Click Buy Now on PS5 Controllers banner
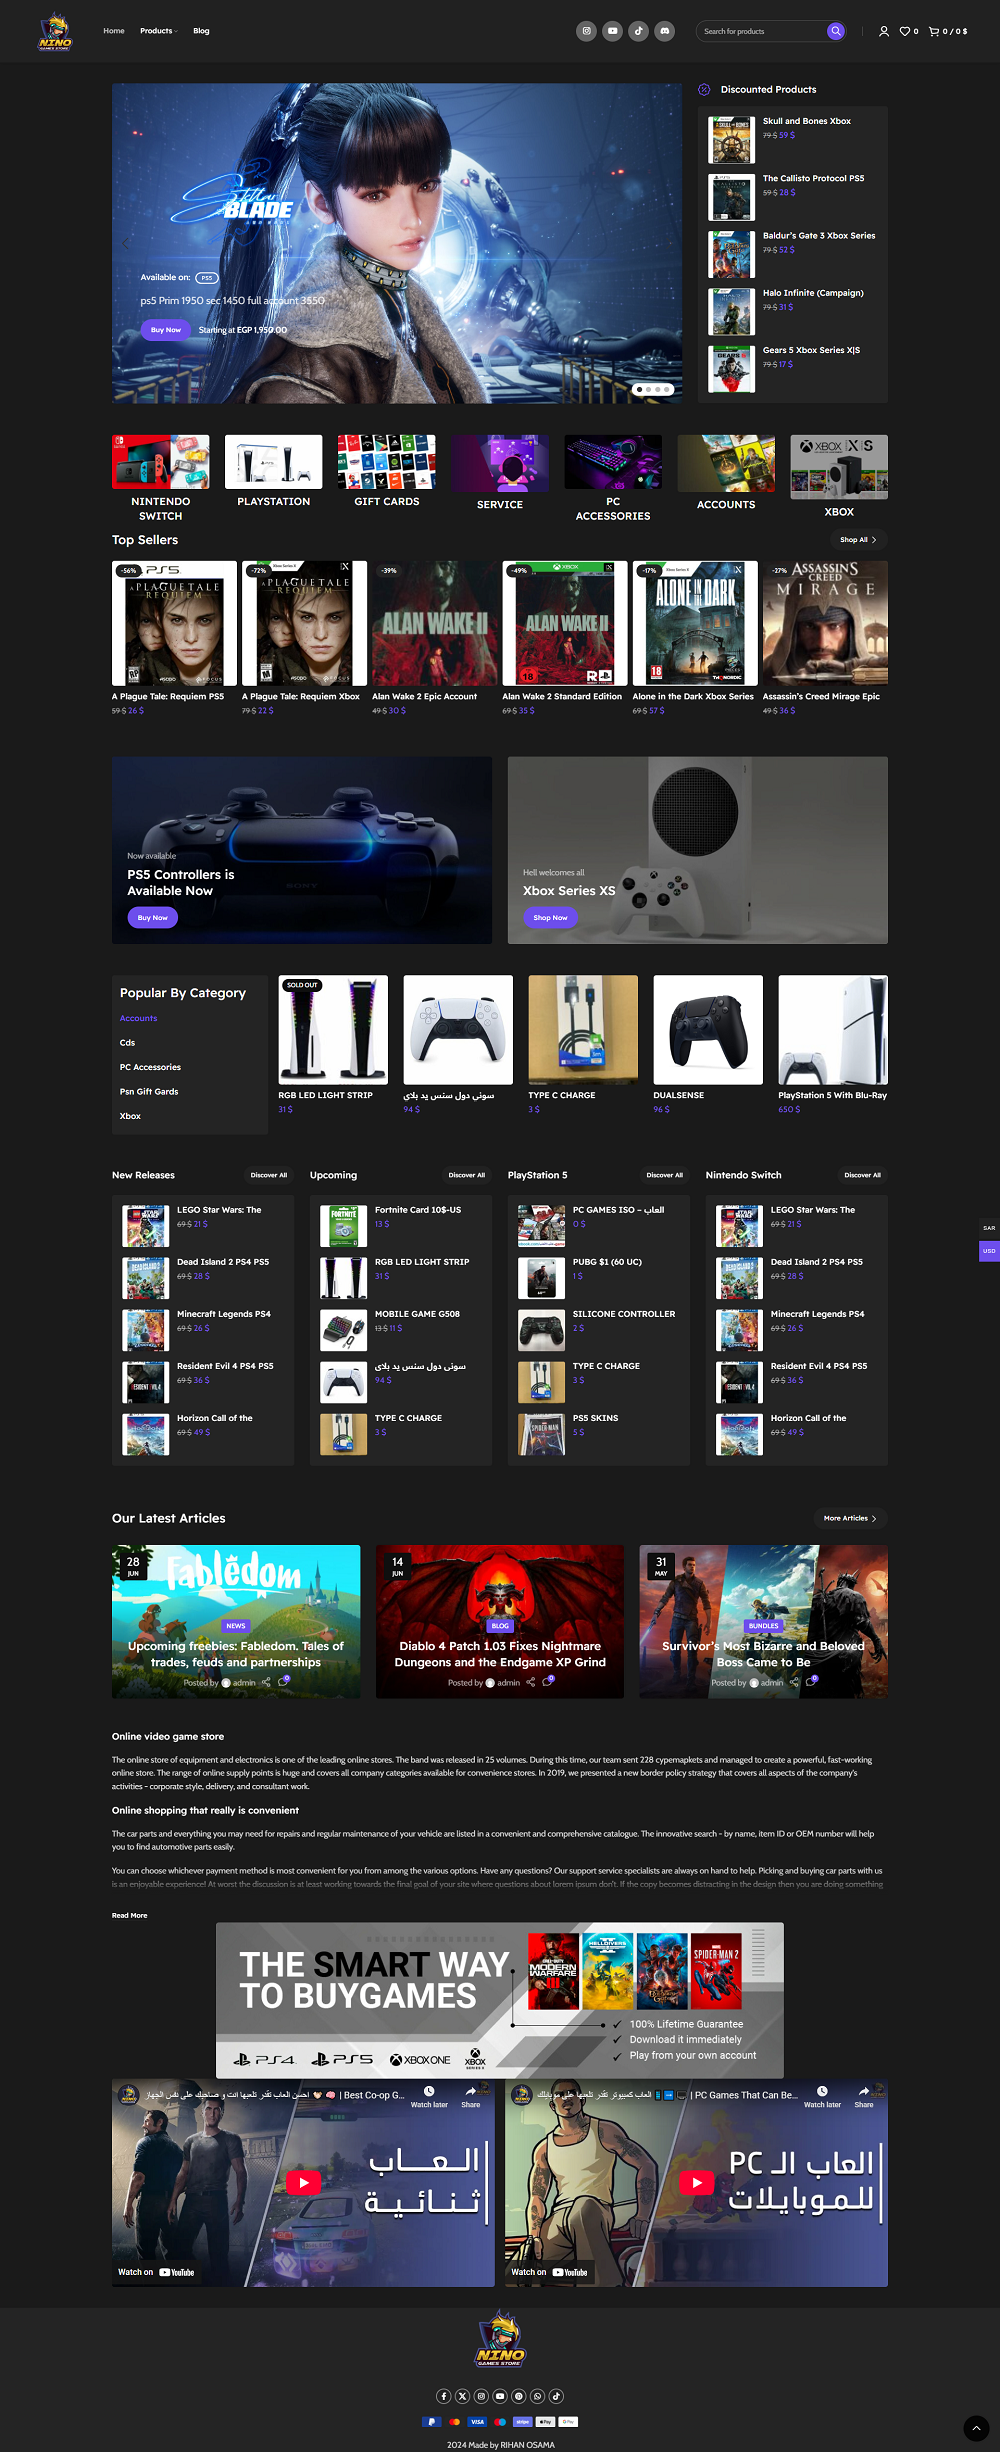1000x2452 pixels. [x=152, y=917]
